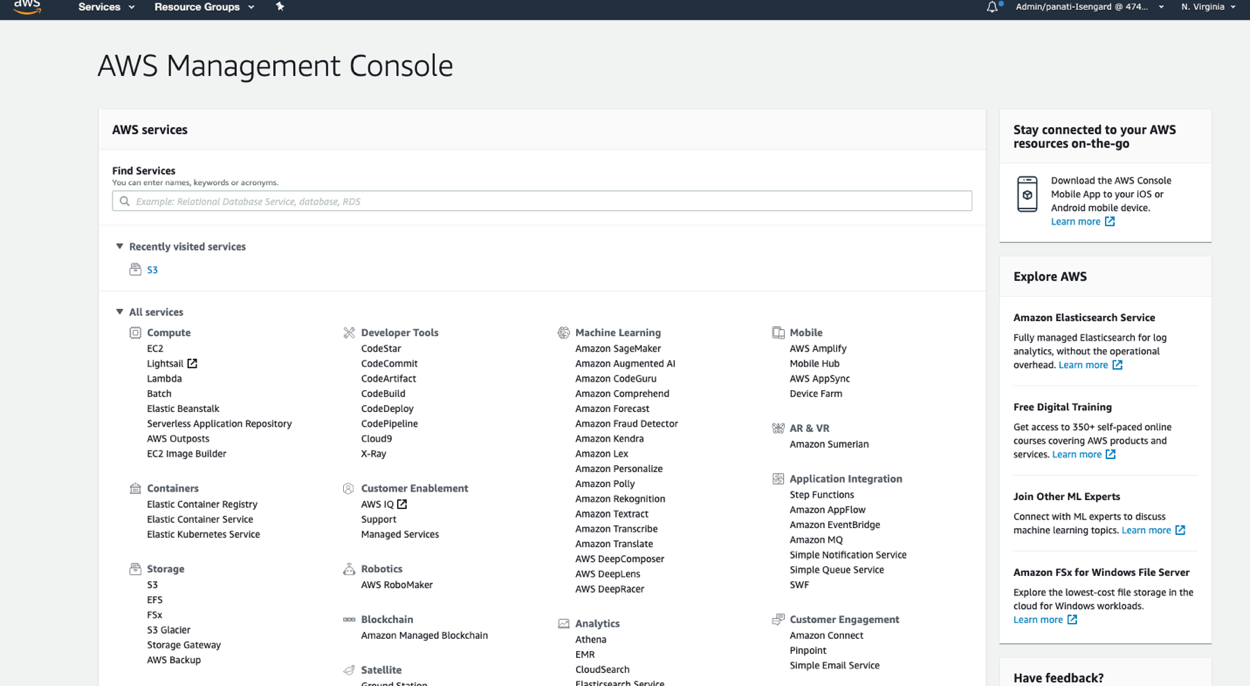The image size is (1250, 686).
Task: Open Simple Email Service
Action: click(x=835, y=665)
